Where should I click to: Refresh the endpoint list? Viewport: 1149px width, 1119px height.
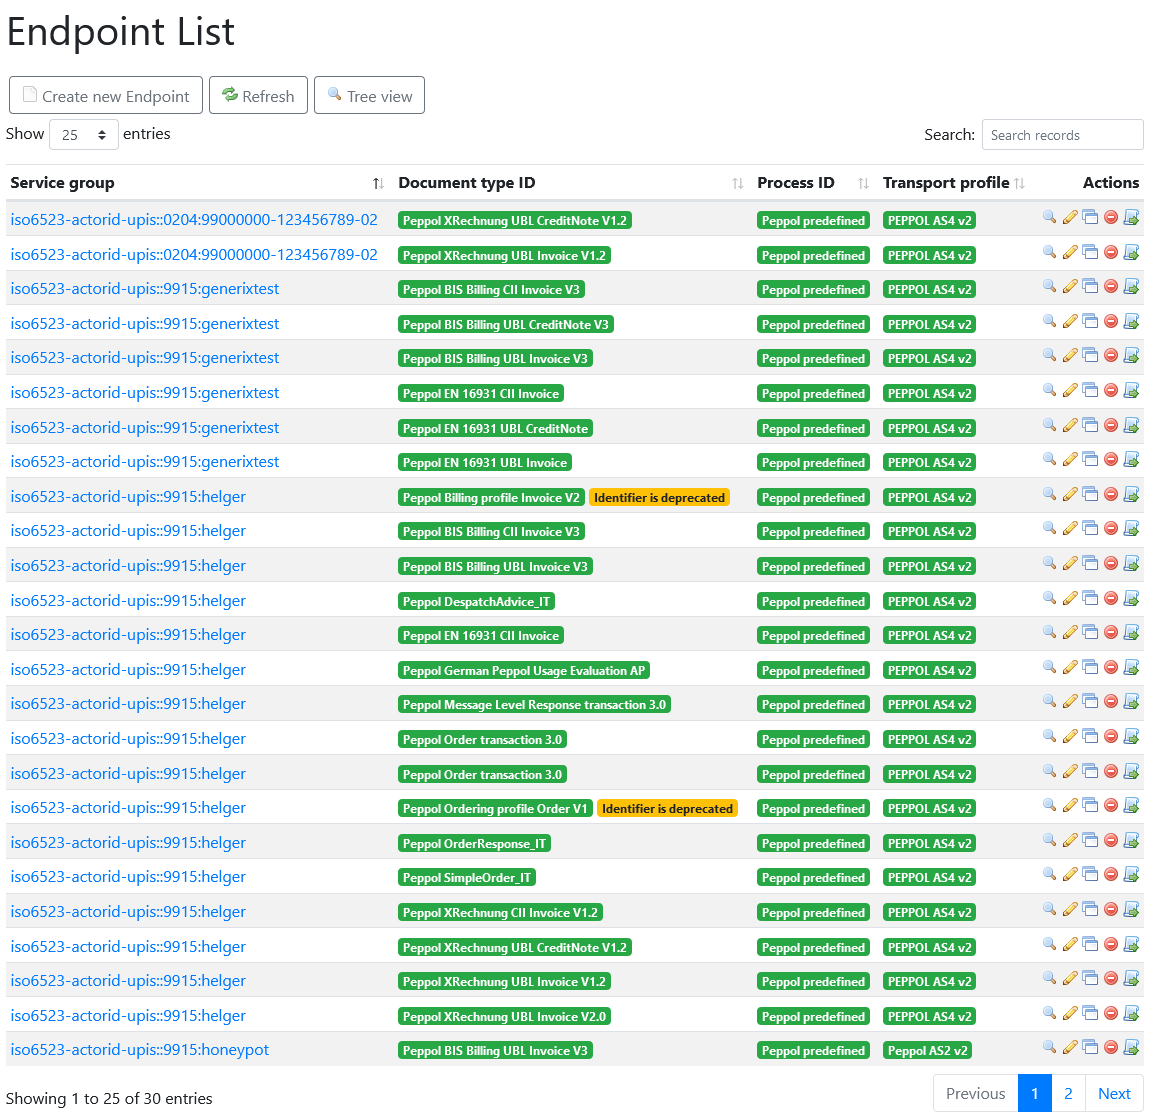pyautogui.click(x=258, y=95)
